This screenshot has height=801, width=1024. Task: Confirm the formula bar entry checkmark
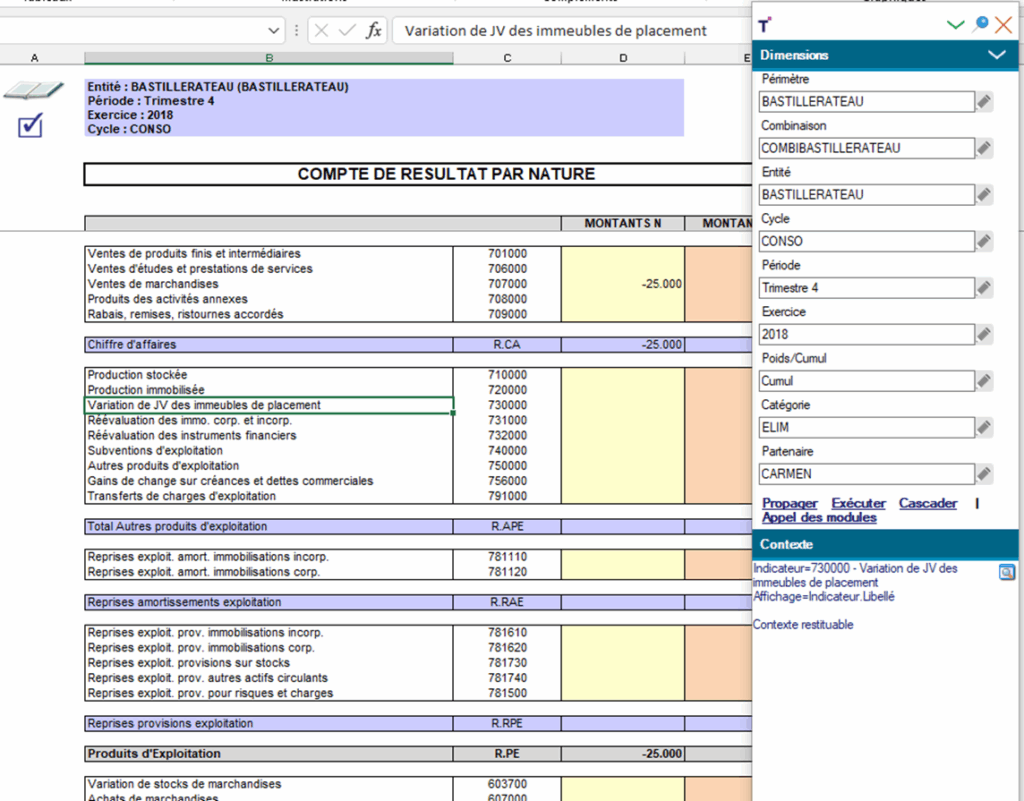[347, 31]
